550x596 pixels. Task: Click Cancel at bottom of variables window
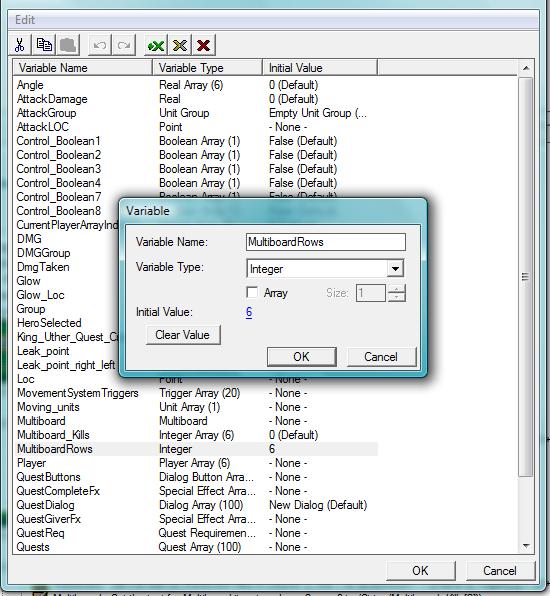click(500, 570)
